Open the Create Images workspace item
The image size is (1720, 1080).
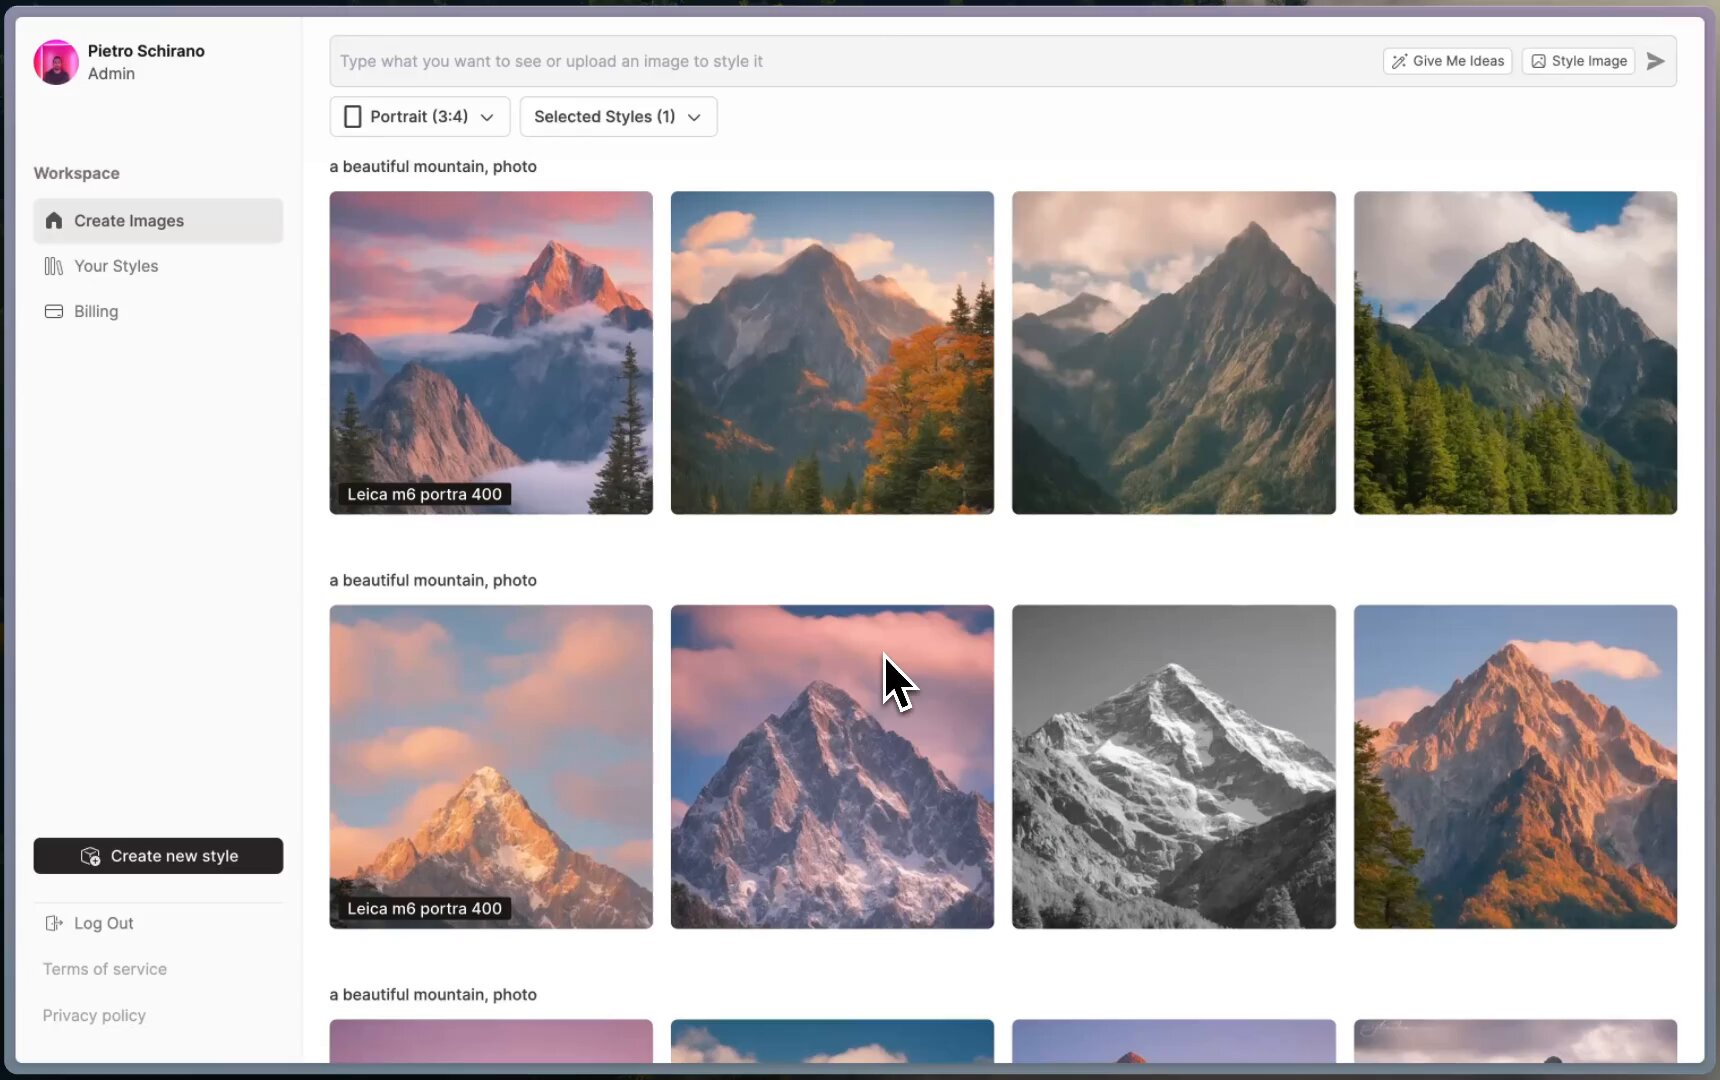[158, 220]
